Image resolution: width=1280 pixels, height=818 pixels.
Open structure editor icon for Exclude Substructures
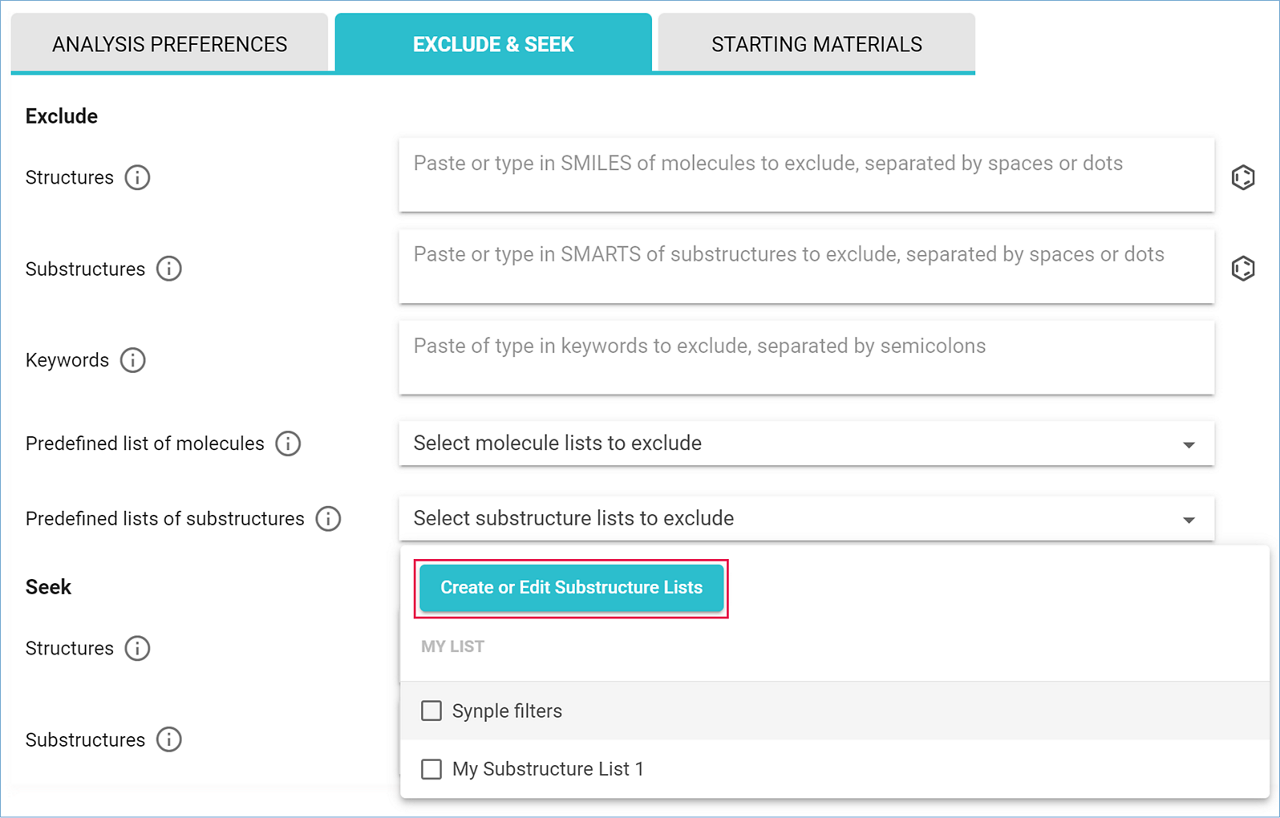1243,269
